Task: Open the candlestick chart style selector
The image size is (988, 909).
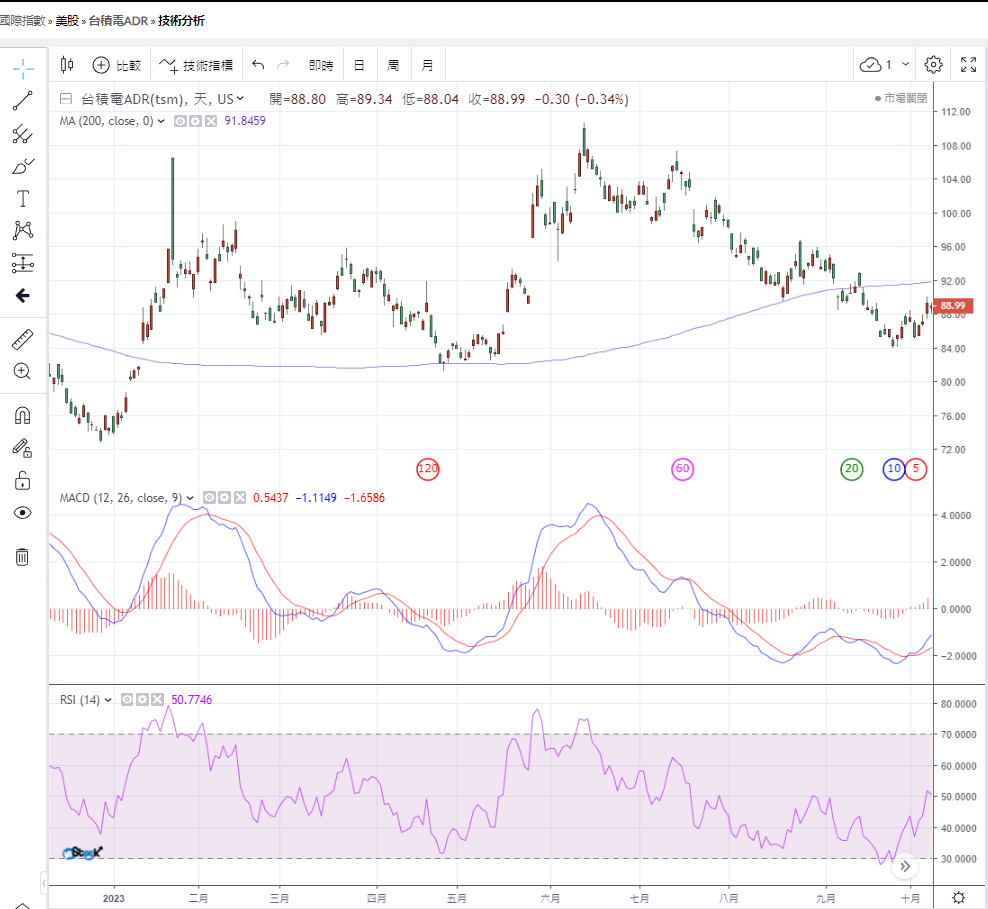Action: (67, 65)
